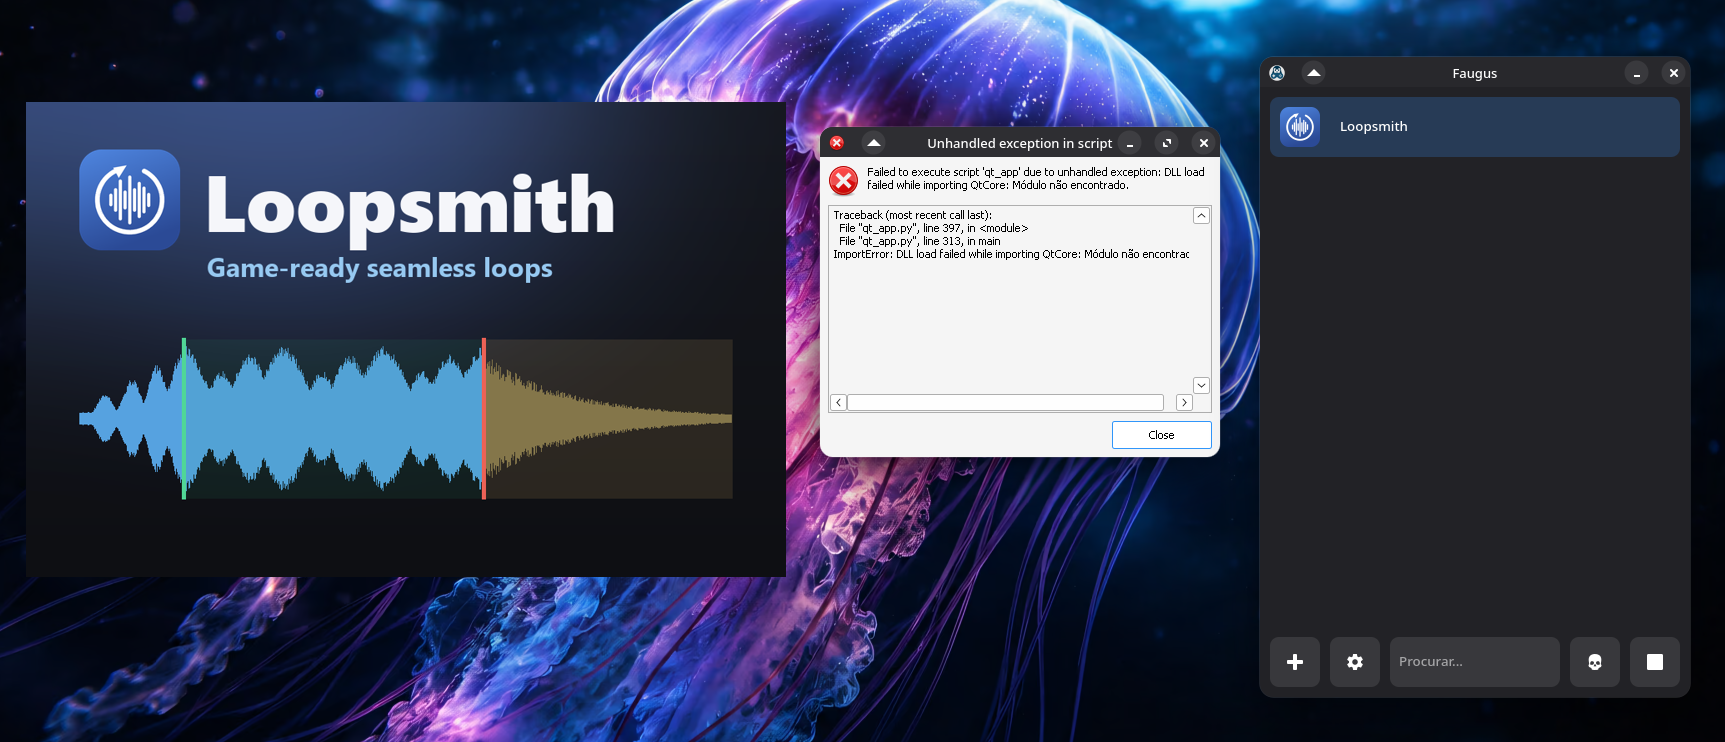Click the up-arrow button in the error dialog title bar
The height and width of the screenshot is (742, 1725).
[x=874, y=143]
